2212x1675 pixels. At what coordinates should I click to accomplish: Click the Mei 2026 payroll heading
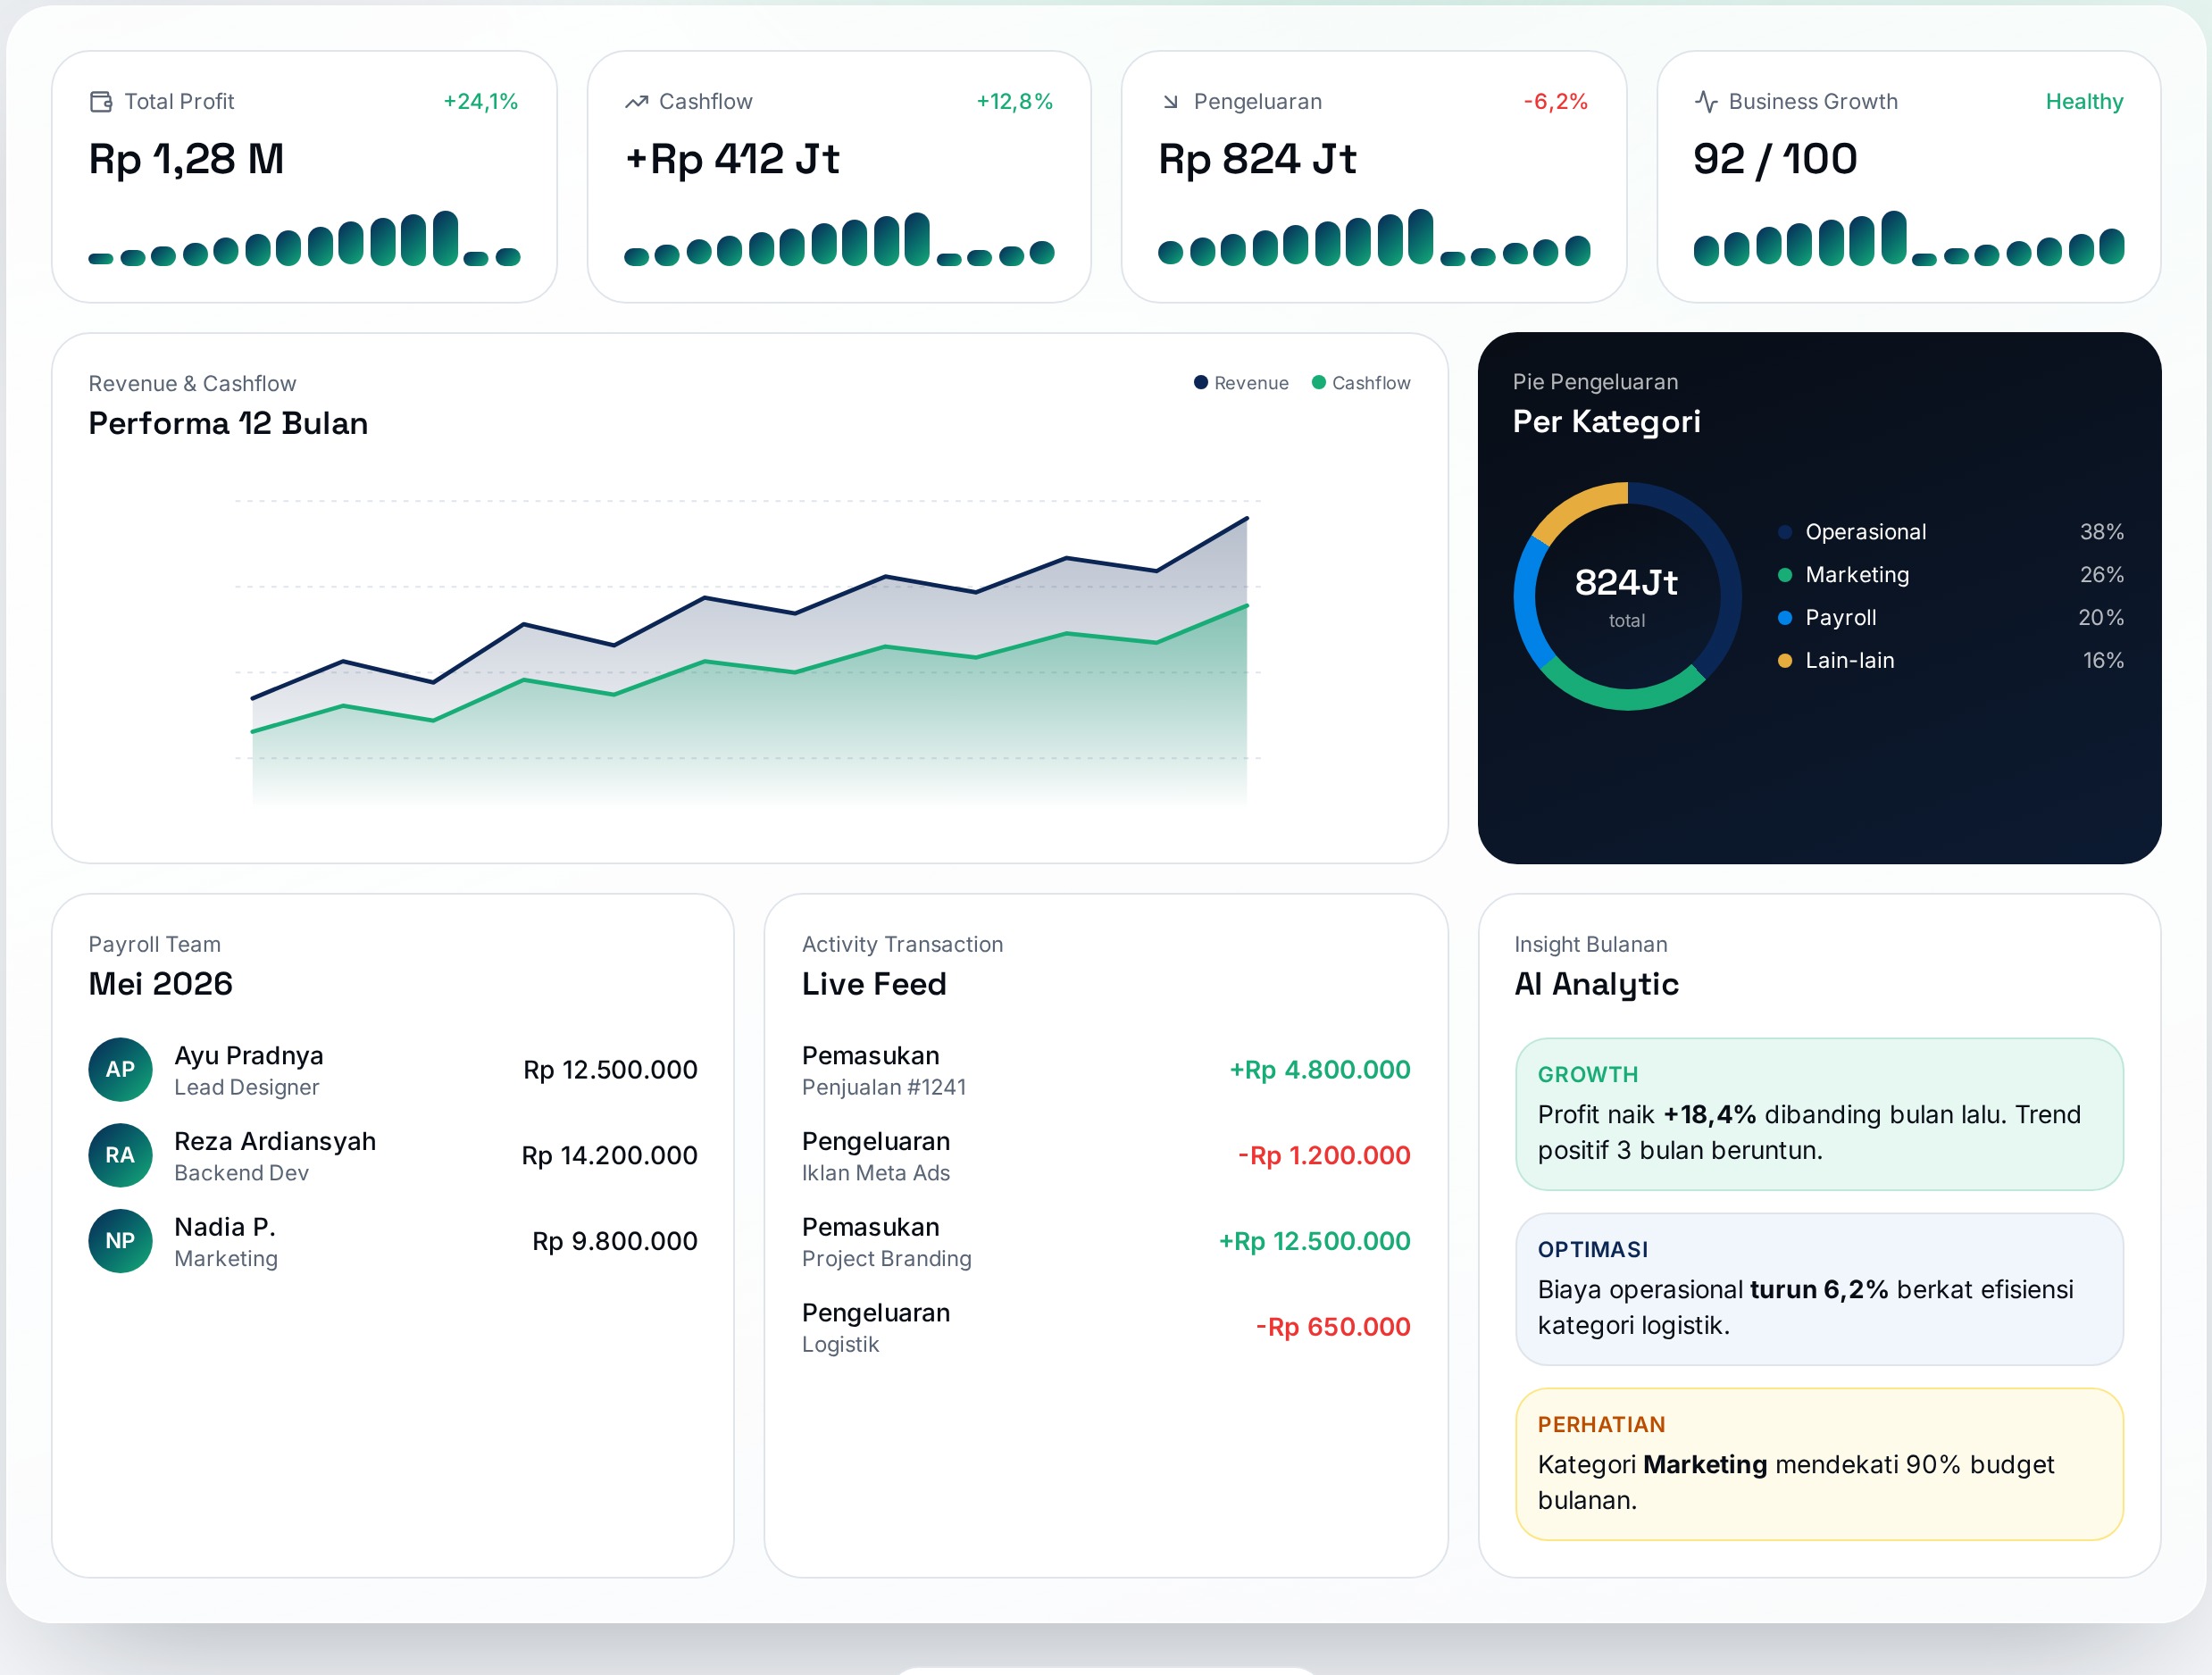(160, 984)
